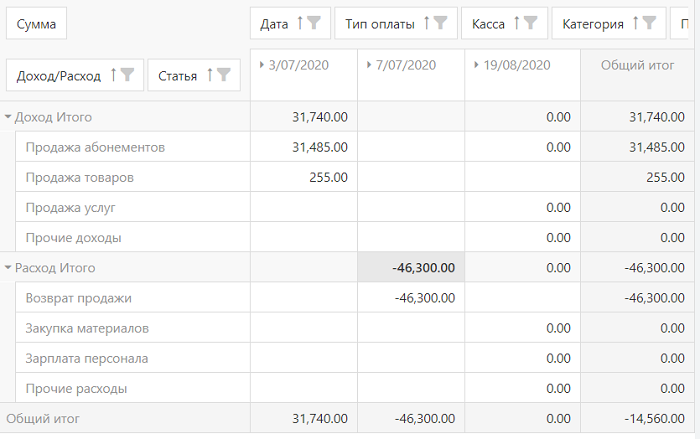Select the Продажа абонементов row header

tap(133, 147)
